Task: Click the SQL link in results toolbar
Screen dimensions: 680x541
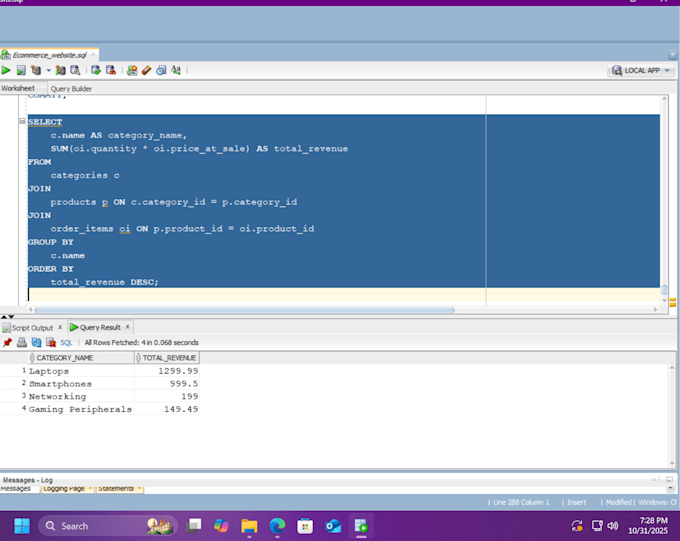Action: (x=66, y=343)
